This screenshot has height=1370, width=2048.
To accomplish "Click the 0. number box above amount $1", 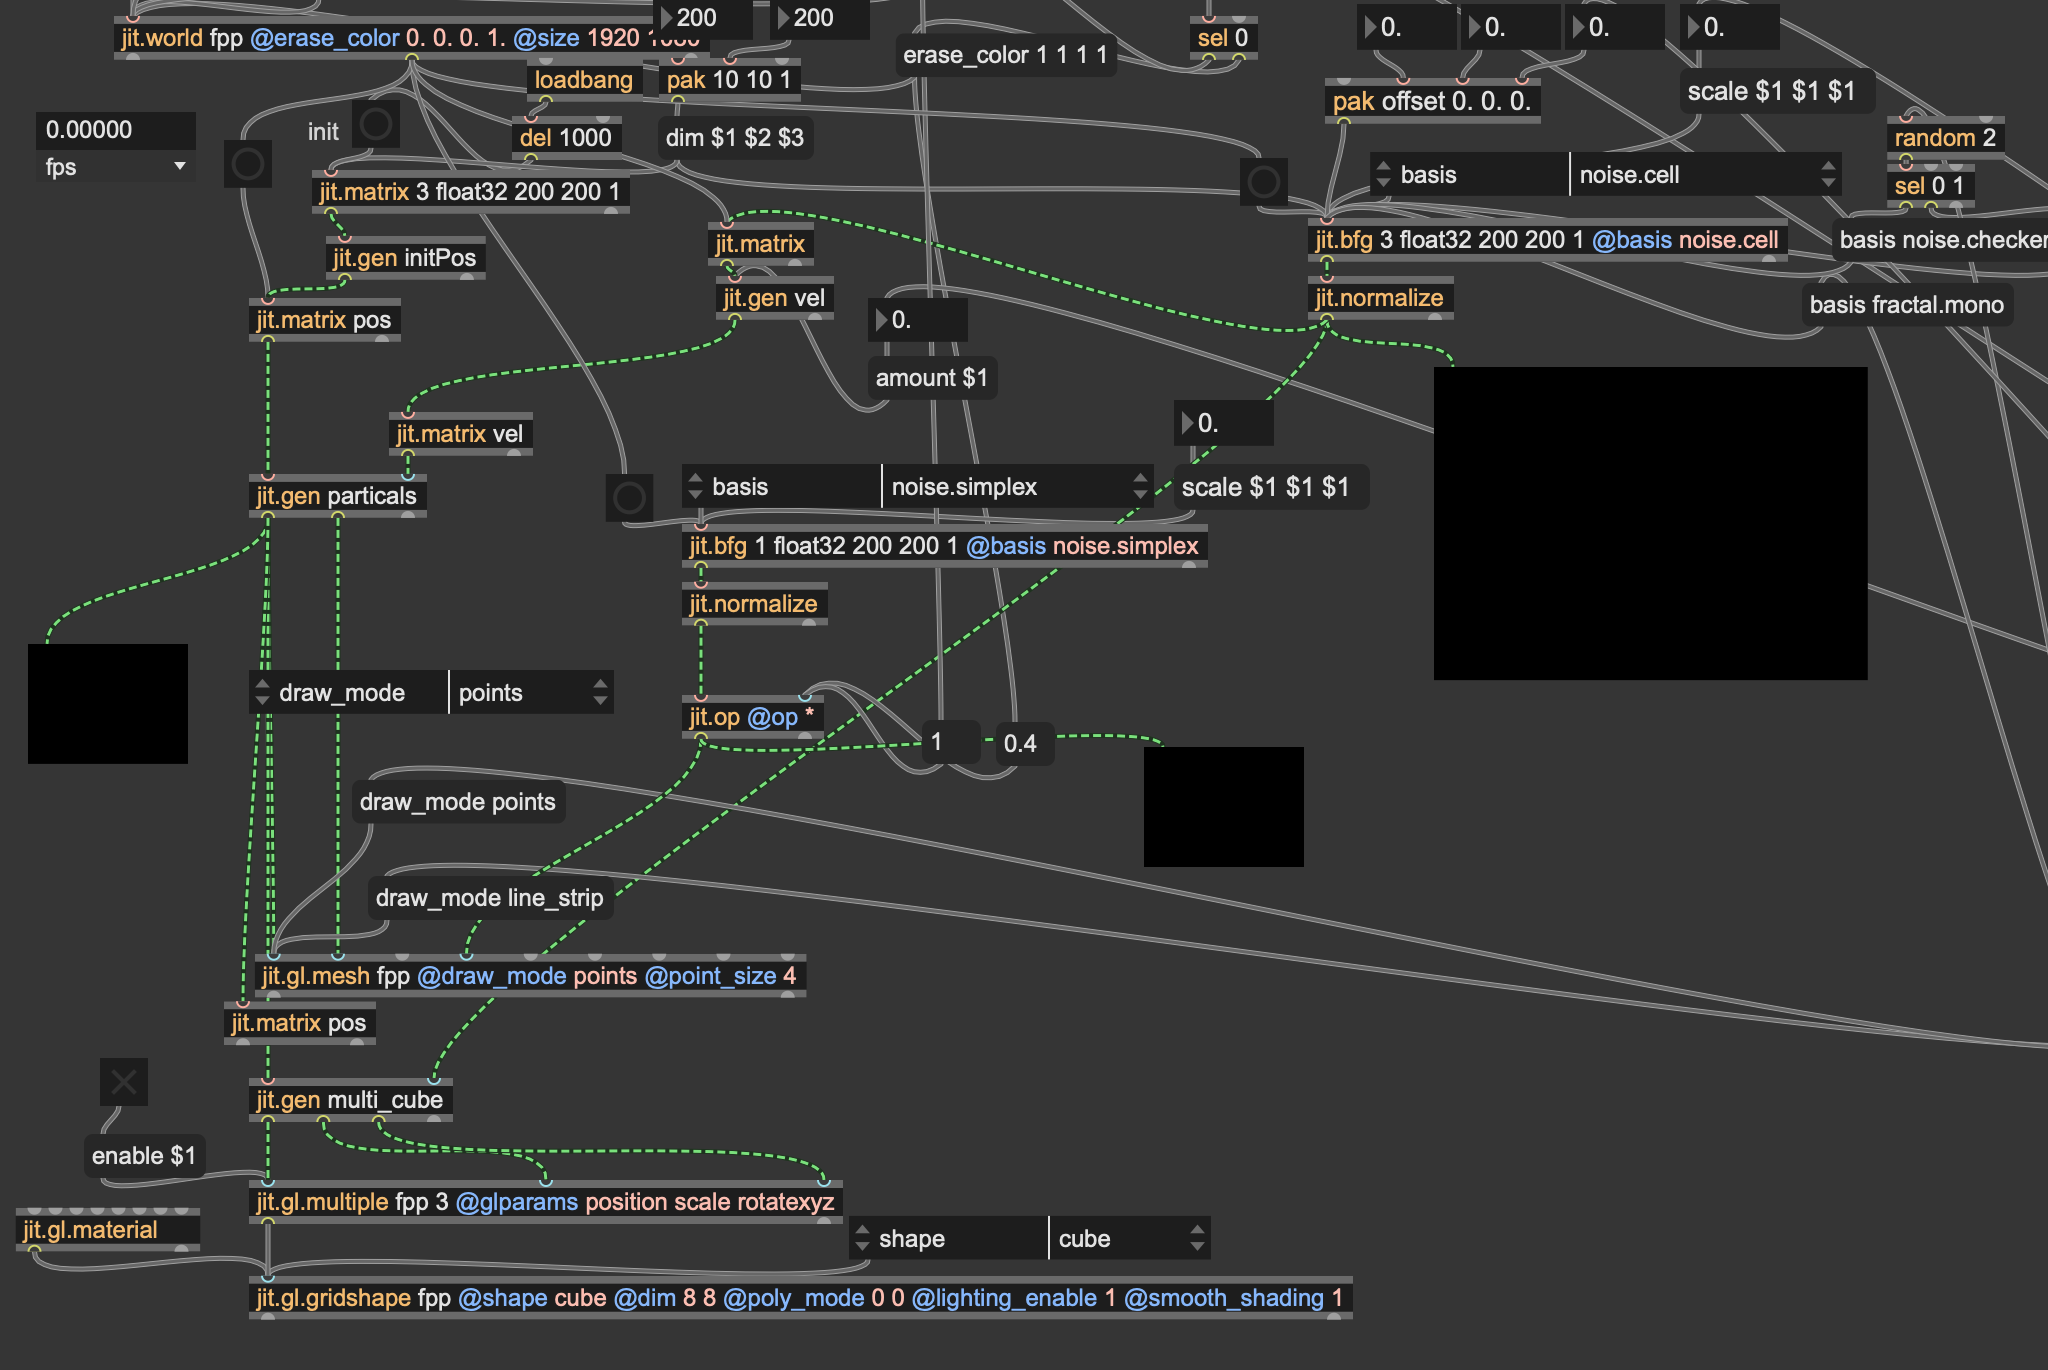I will click(x=918, y=320).
